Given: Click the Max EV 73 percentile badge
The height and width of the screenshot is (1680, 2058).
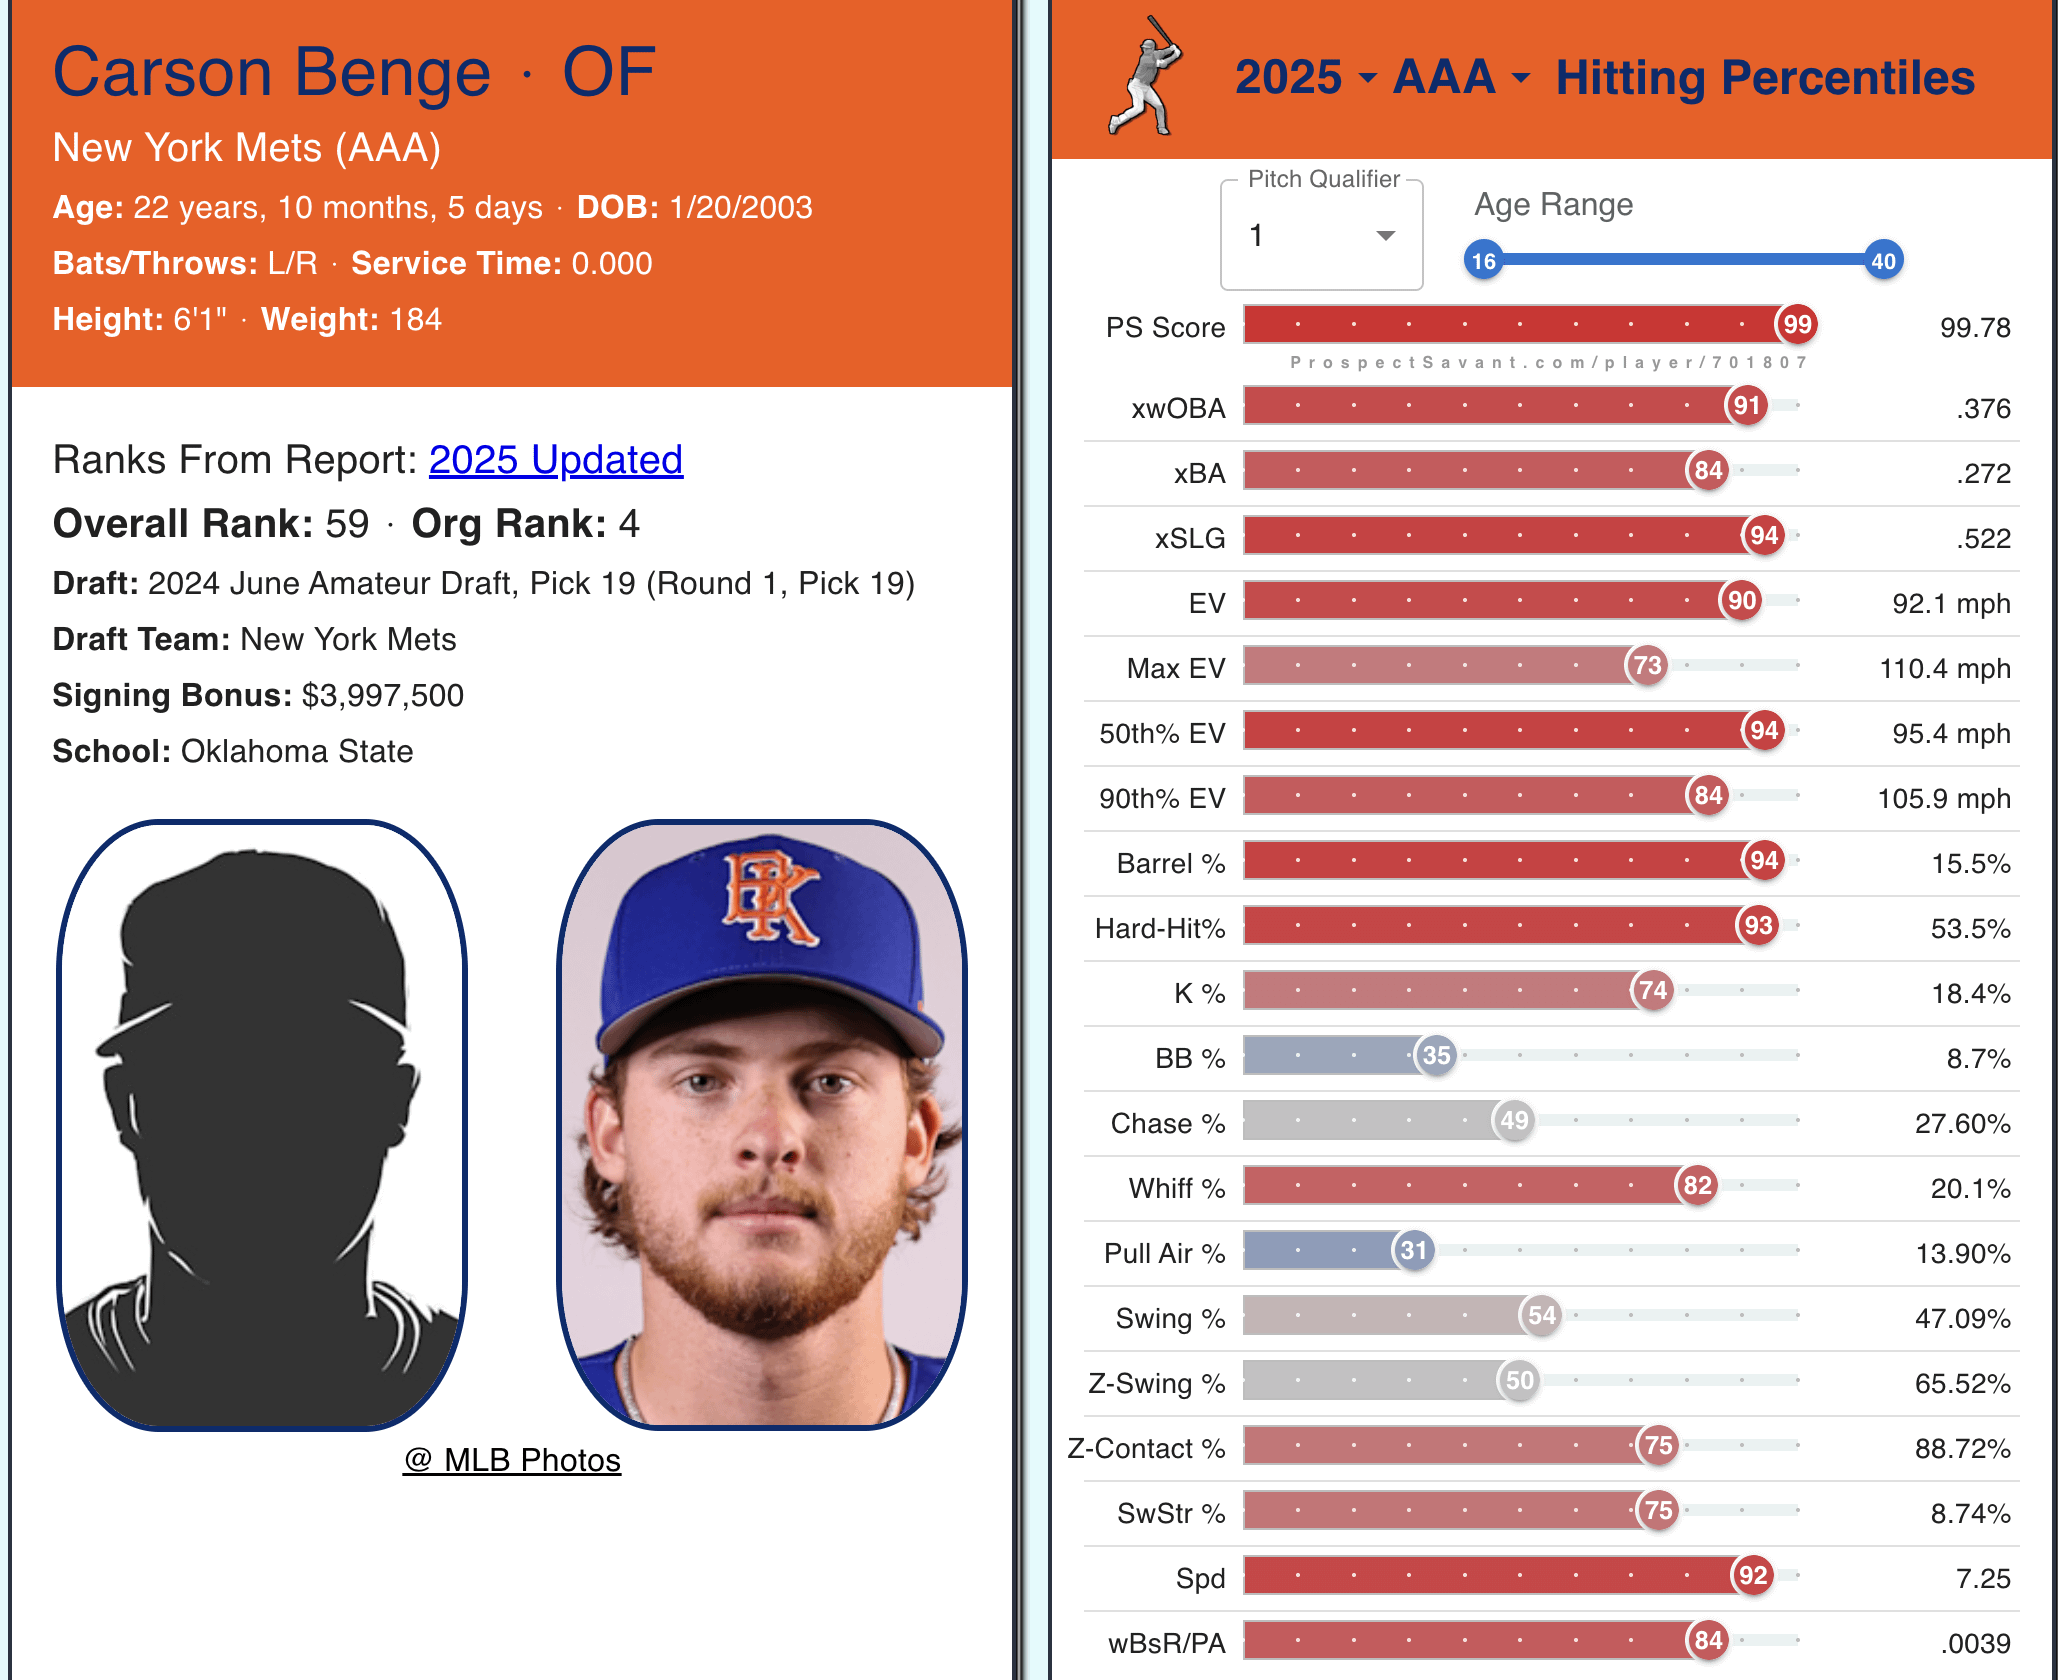Looking at the screenshot, I should (x=1647, y=665).
